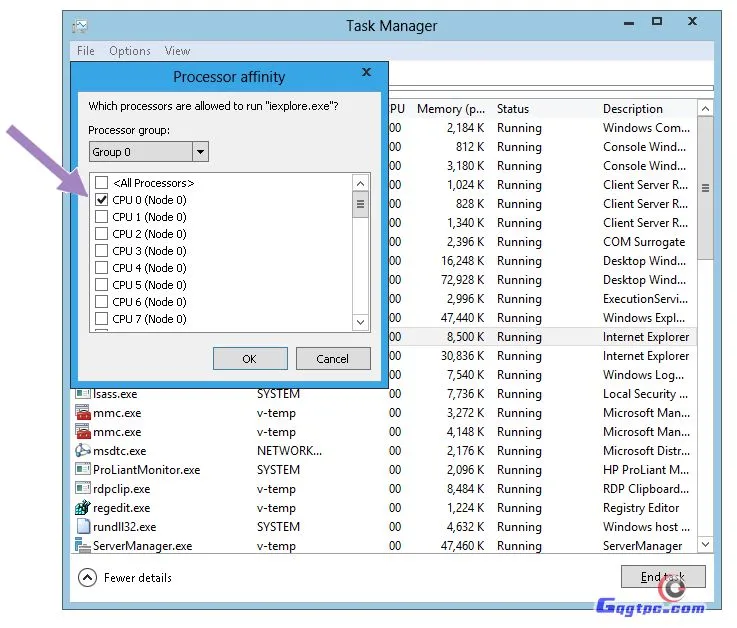The height and width of the screenshot is (628, 737).
Task: Click the CPU list scroll-down arrow
Action: click(361, 322)
